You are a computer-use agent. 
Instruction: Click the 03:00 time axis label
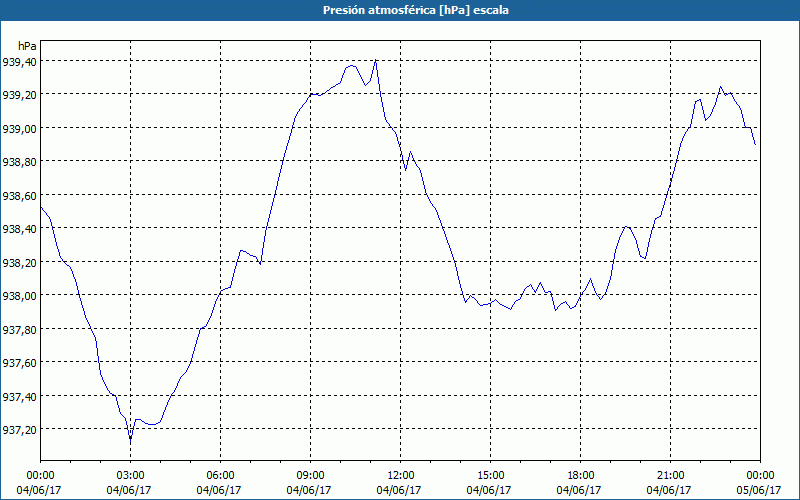pyautogui.click(x=130, y=476)
